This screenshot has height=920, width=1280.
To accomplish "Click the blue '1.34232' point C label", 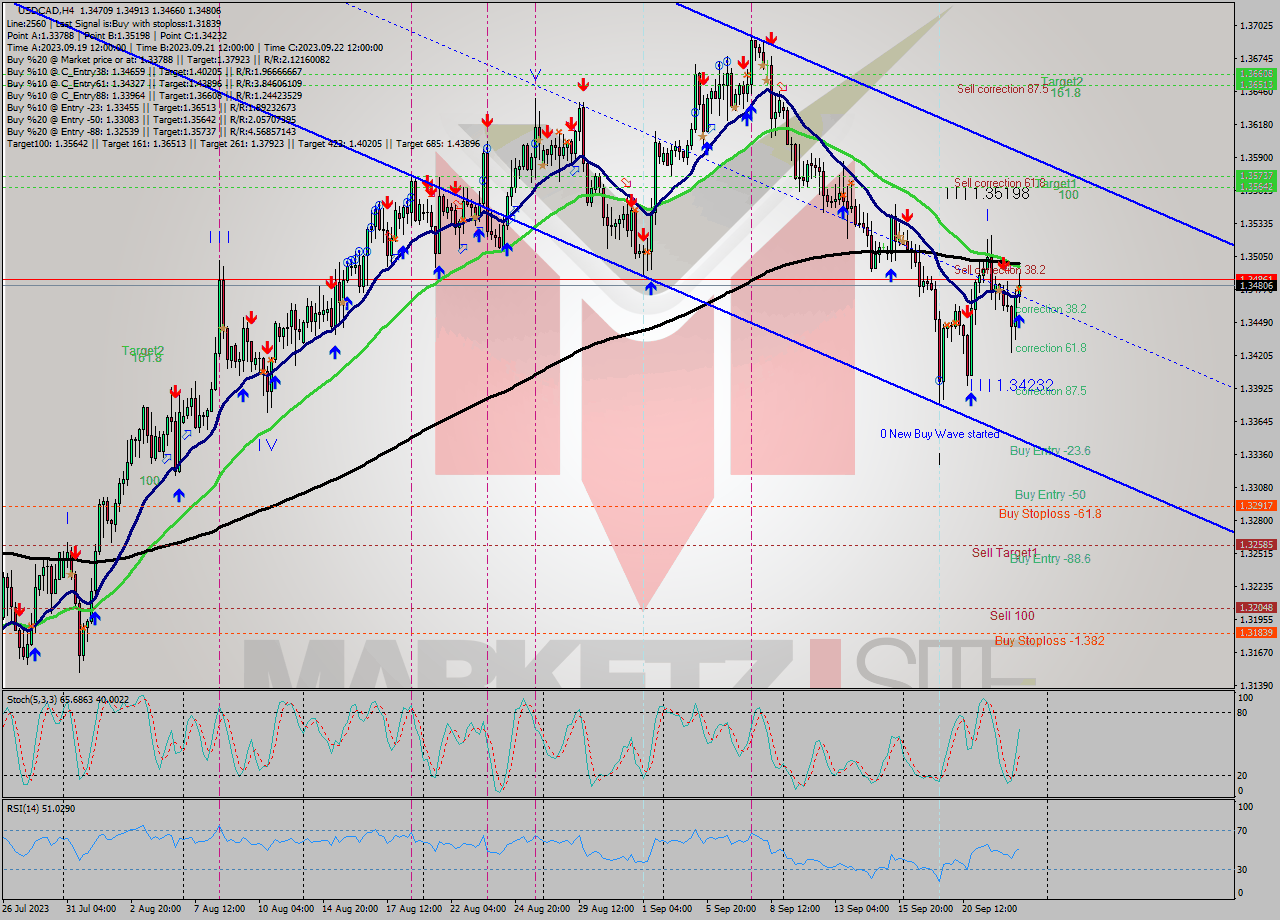I will (x=1026, y=385).
